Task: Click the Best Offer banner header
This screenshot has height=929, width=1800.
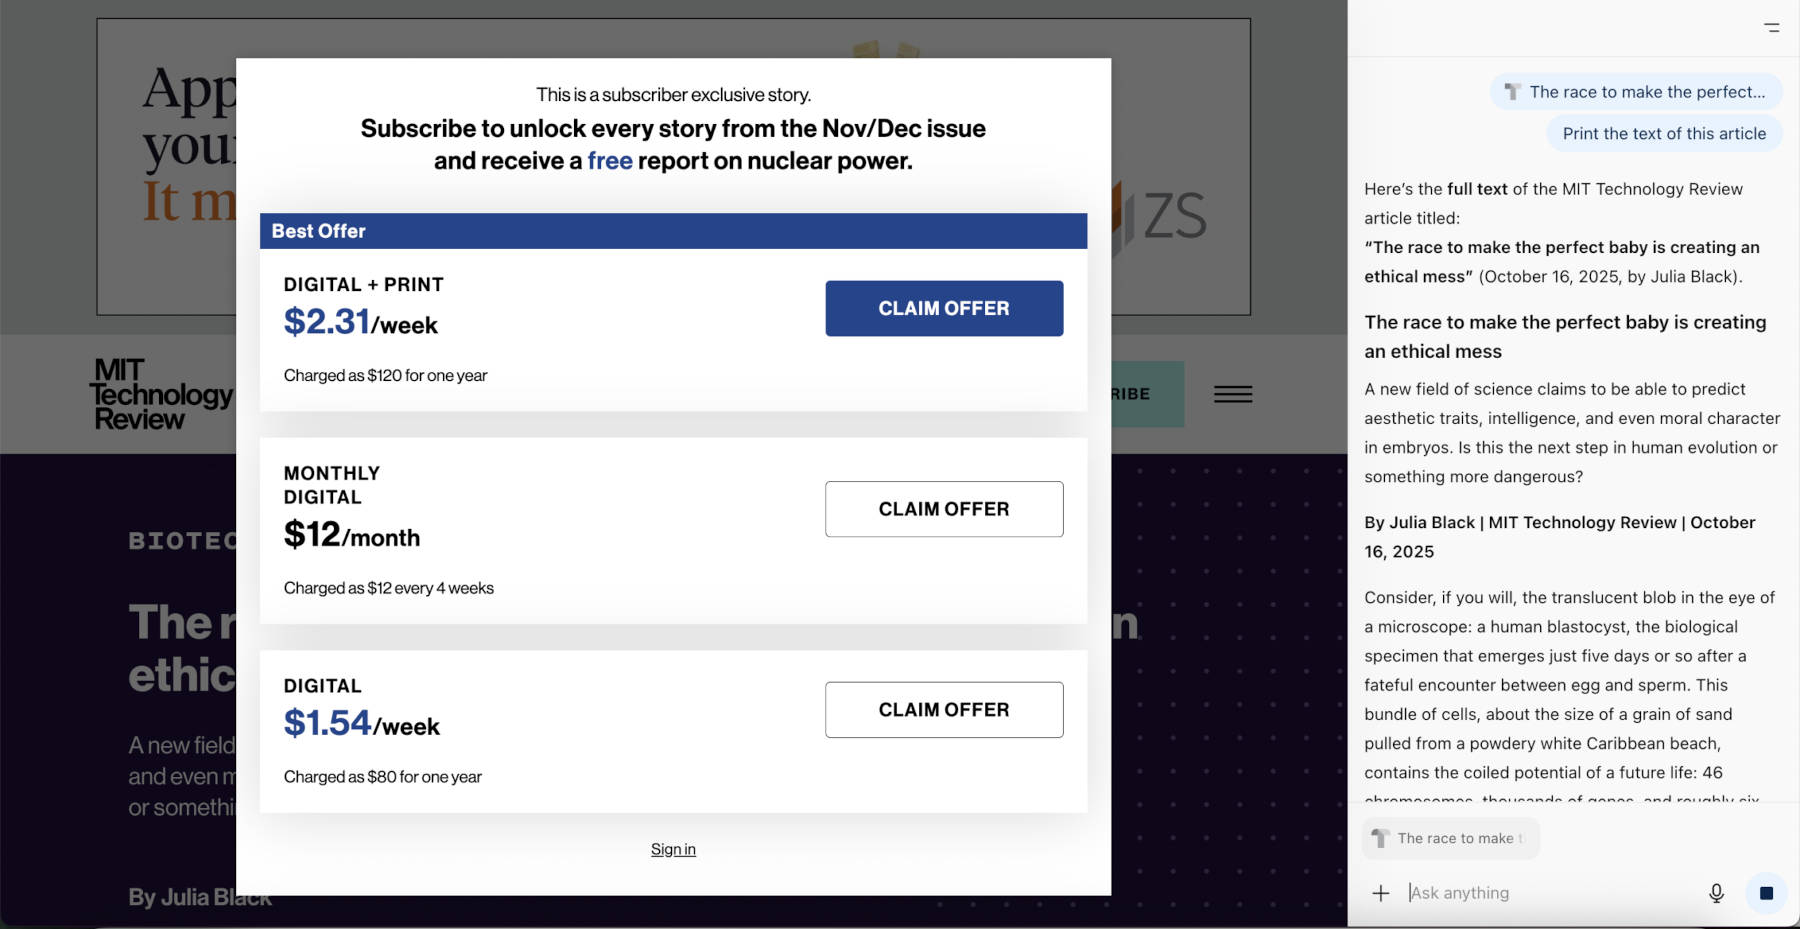Action: point(673,231)
